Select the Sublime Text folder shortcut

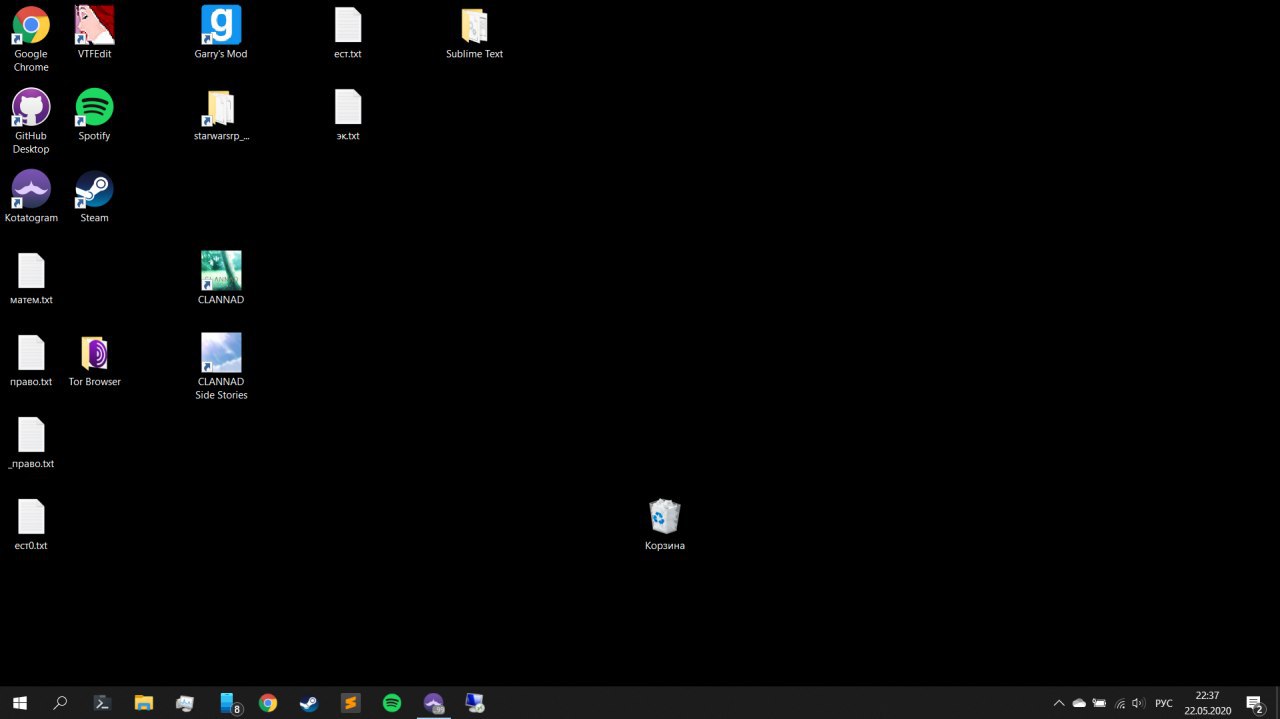[x=474, y=32]
